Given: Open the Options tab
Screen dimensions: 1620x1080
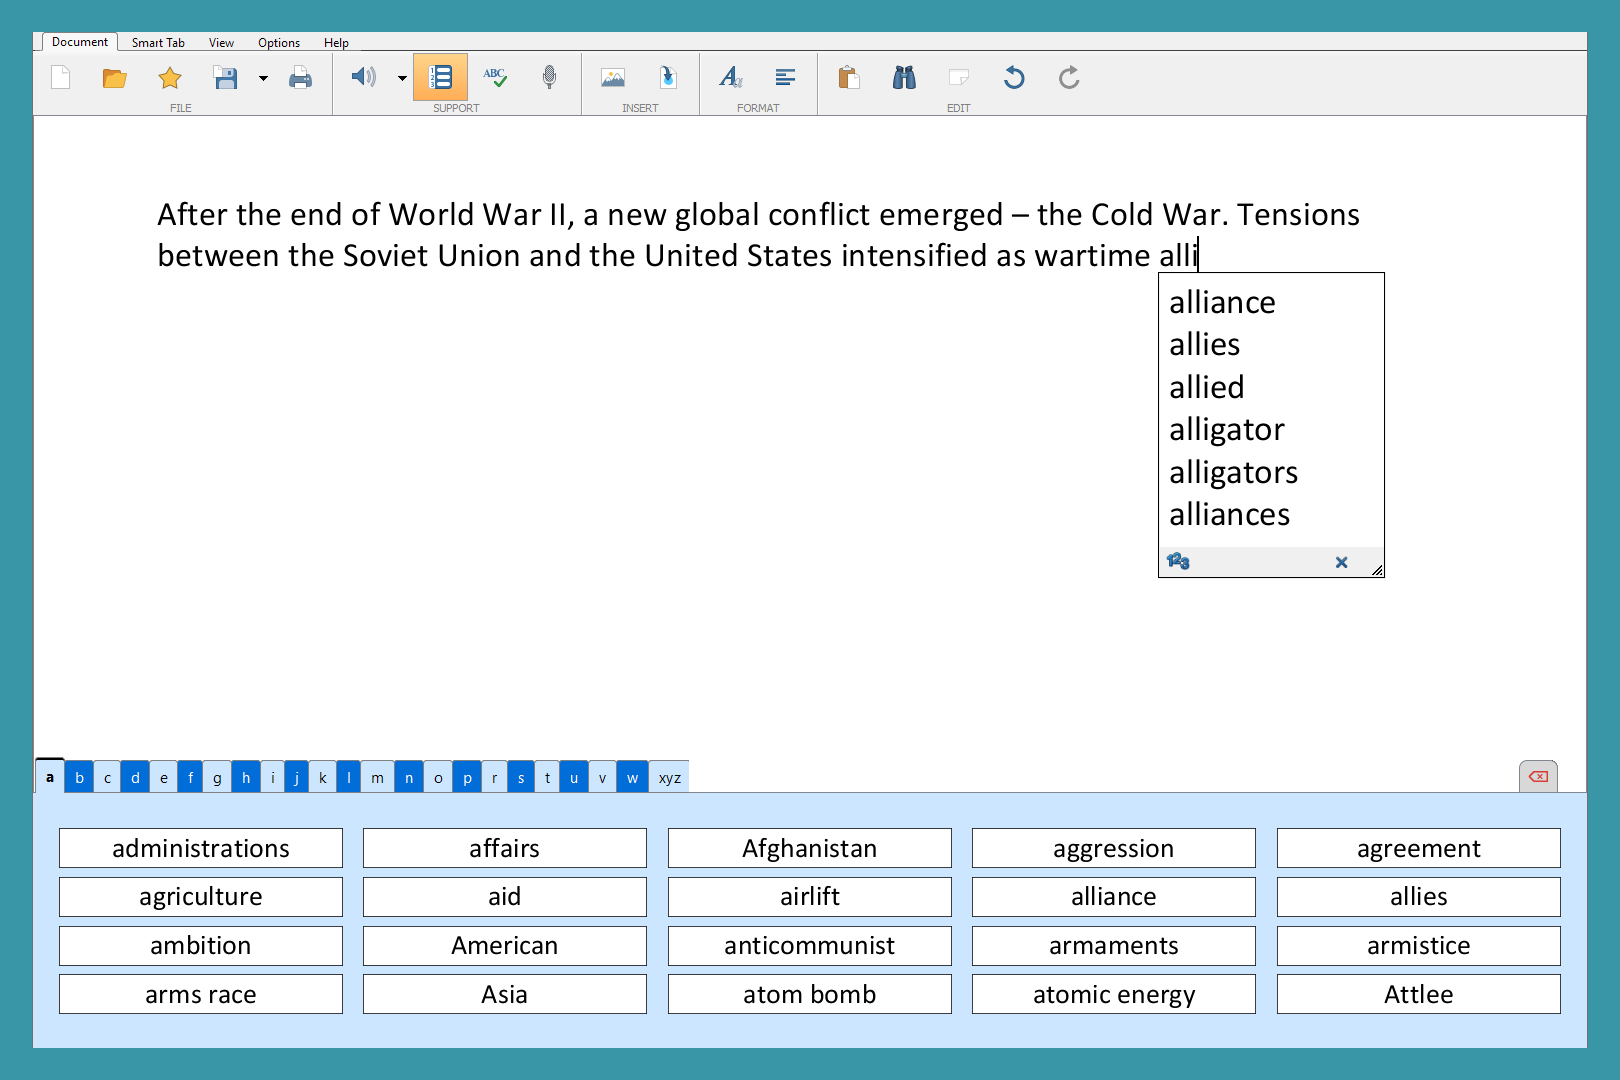Looking at the screenshot, I should pyautogui.click(x=279, y=43).
